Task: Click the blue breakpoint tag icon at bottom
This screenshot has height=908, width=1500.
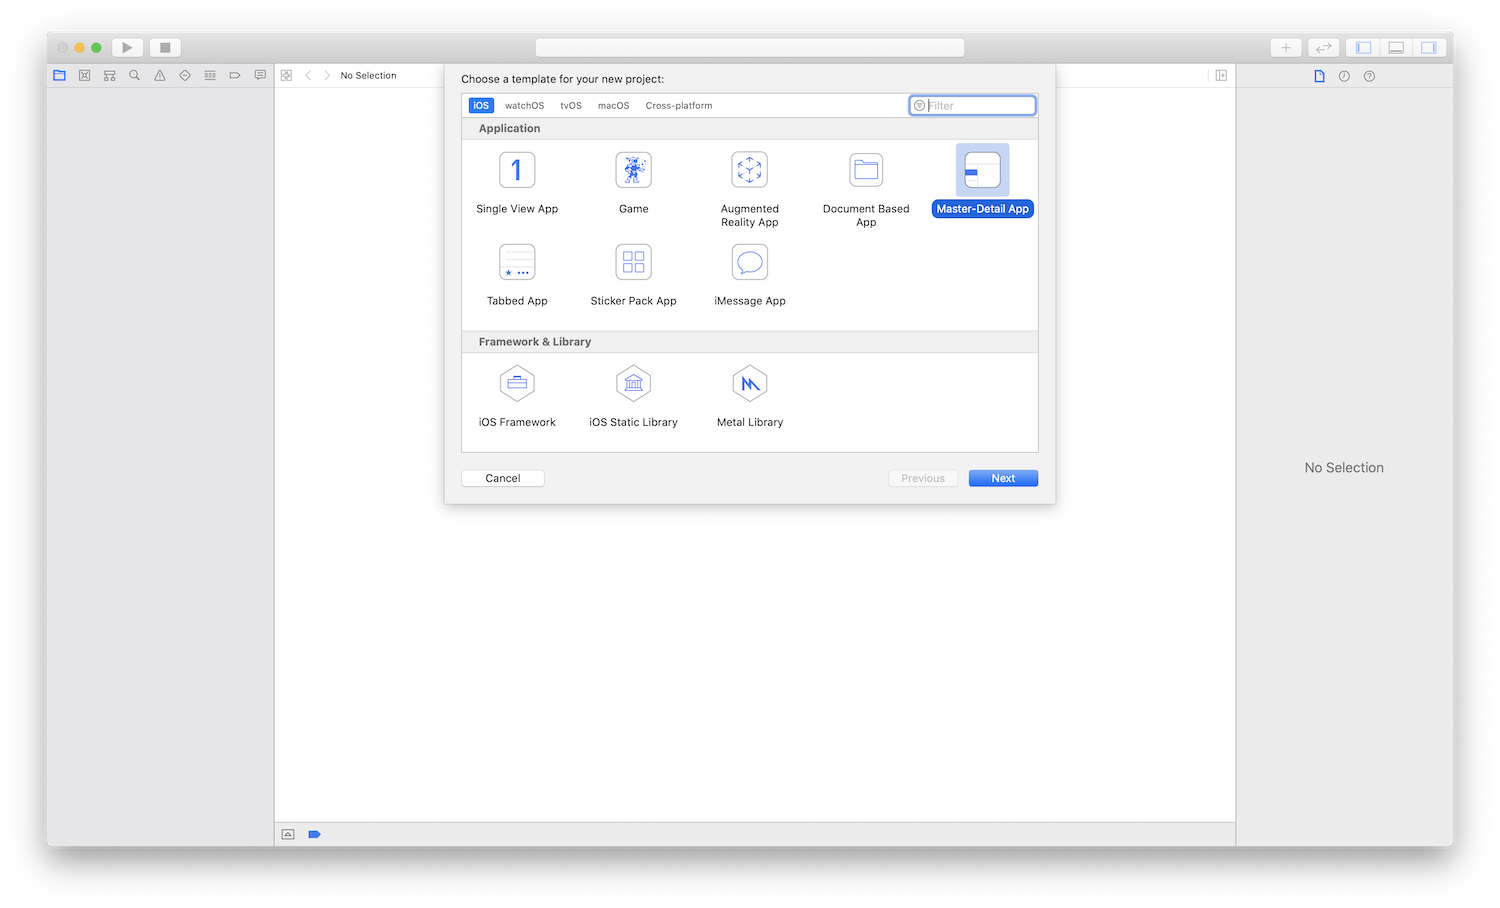Action: click(x=314, y=834)
